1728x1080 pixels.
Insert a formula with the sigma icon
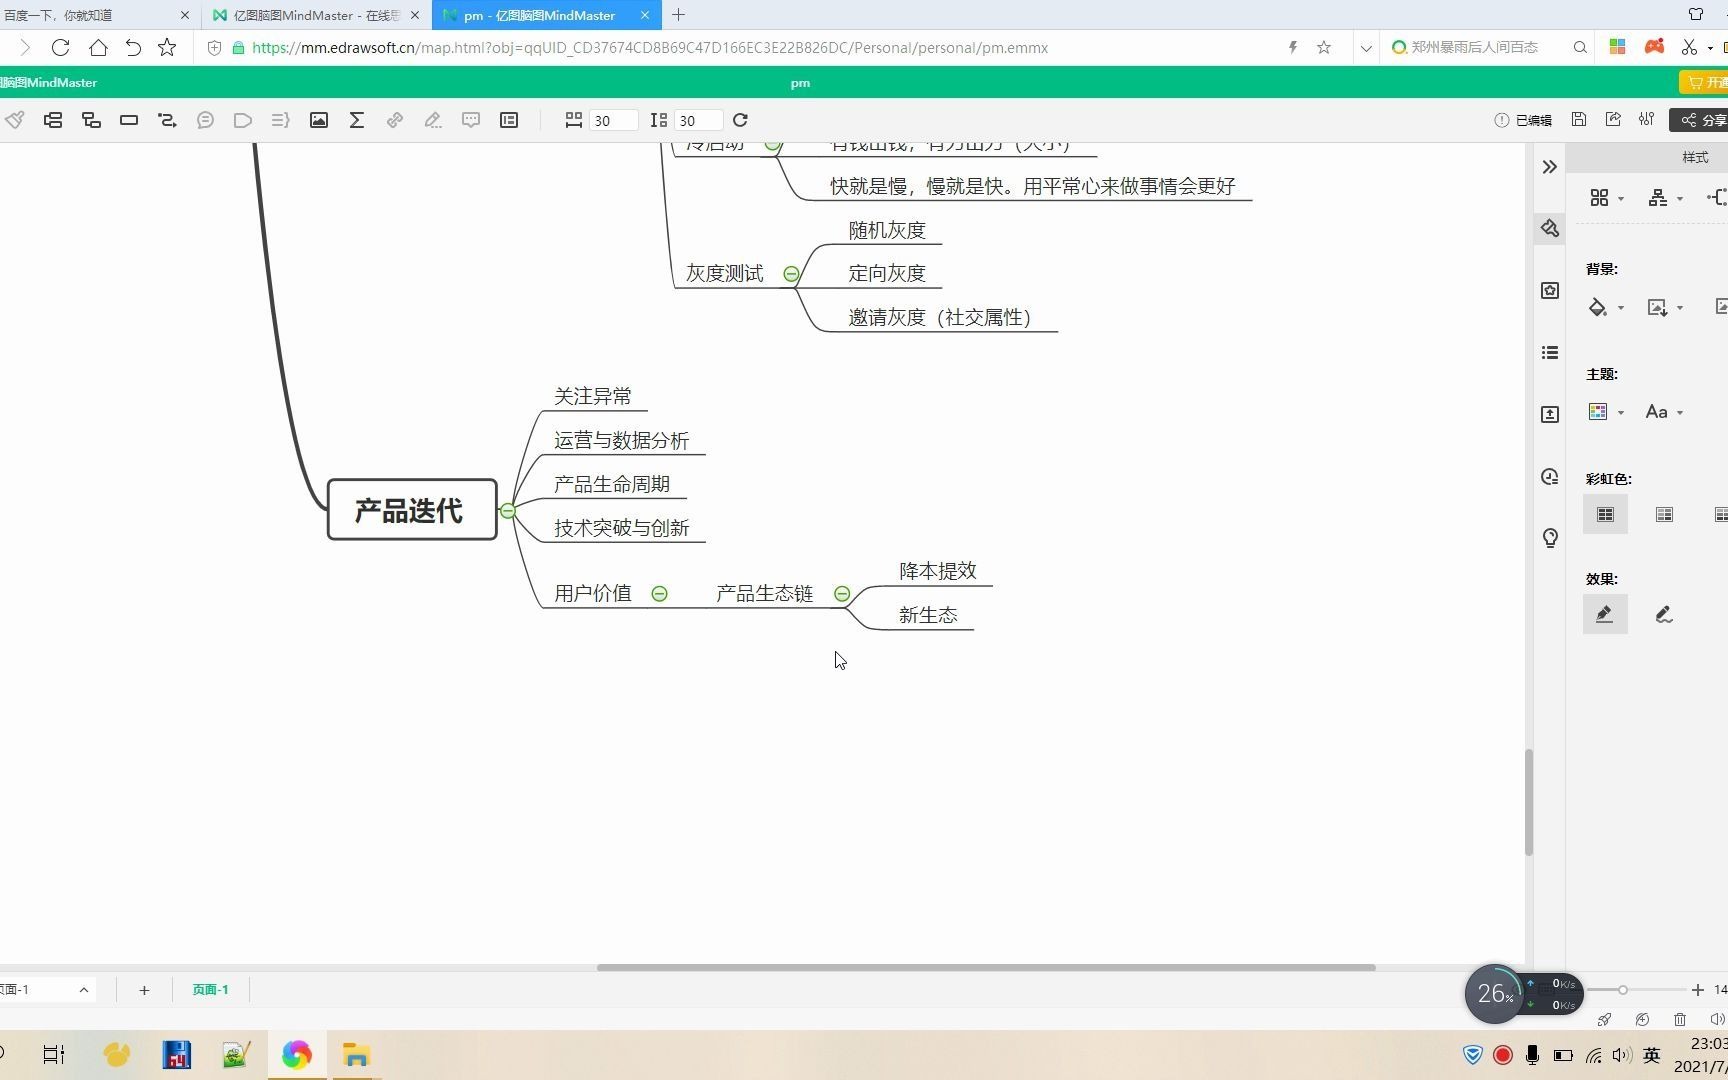coord(357,120)
